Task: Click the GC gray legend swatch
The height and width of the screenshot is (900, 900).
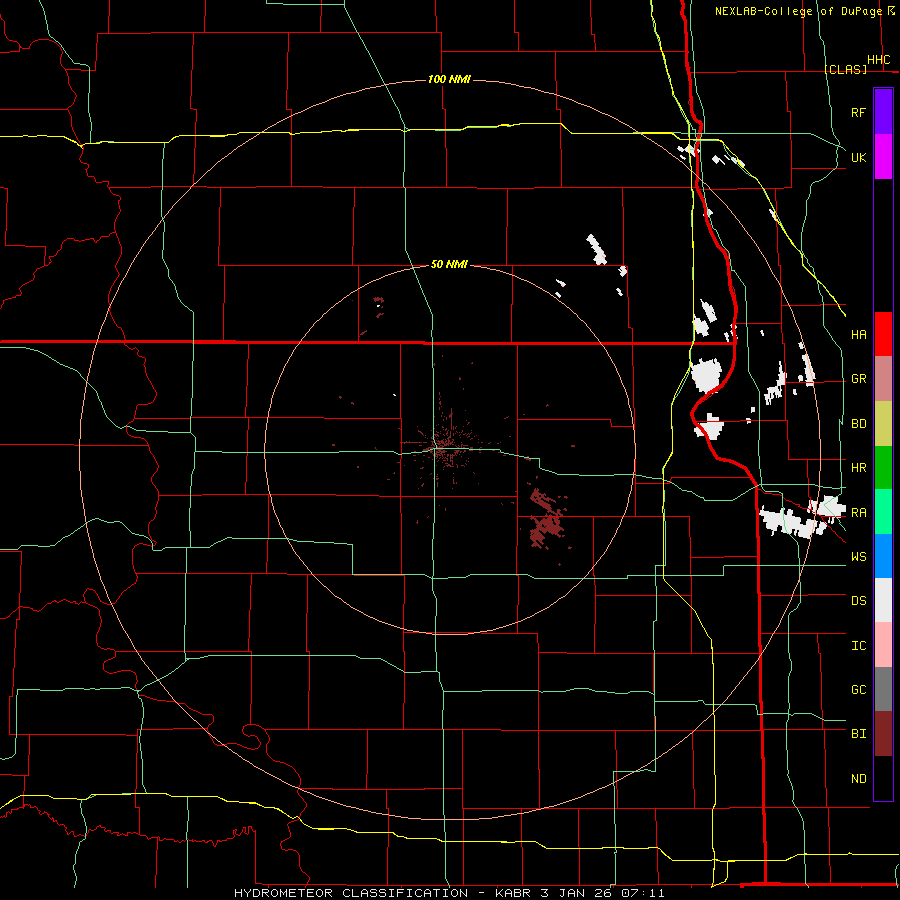Action: [x=883, y=689]
